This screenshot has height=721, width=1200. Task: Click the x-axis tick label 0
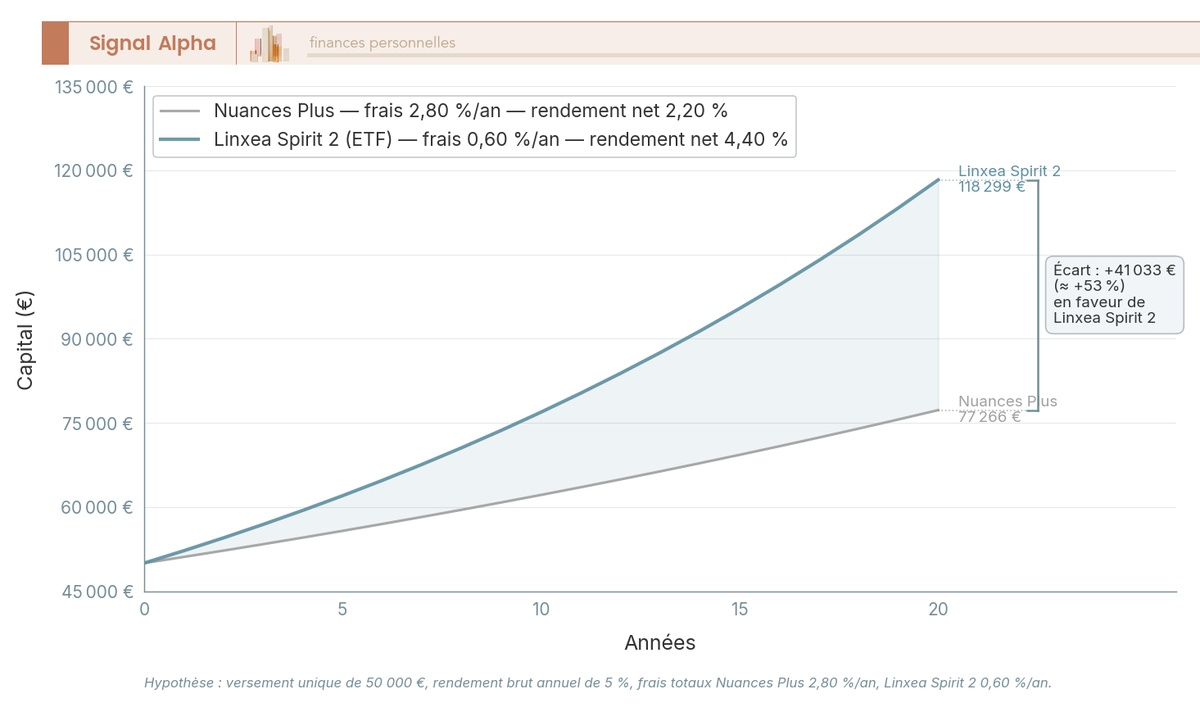(145, 608)
